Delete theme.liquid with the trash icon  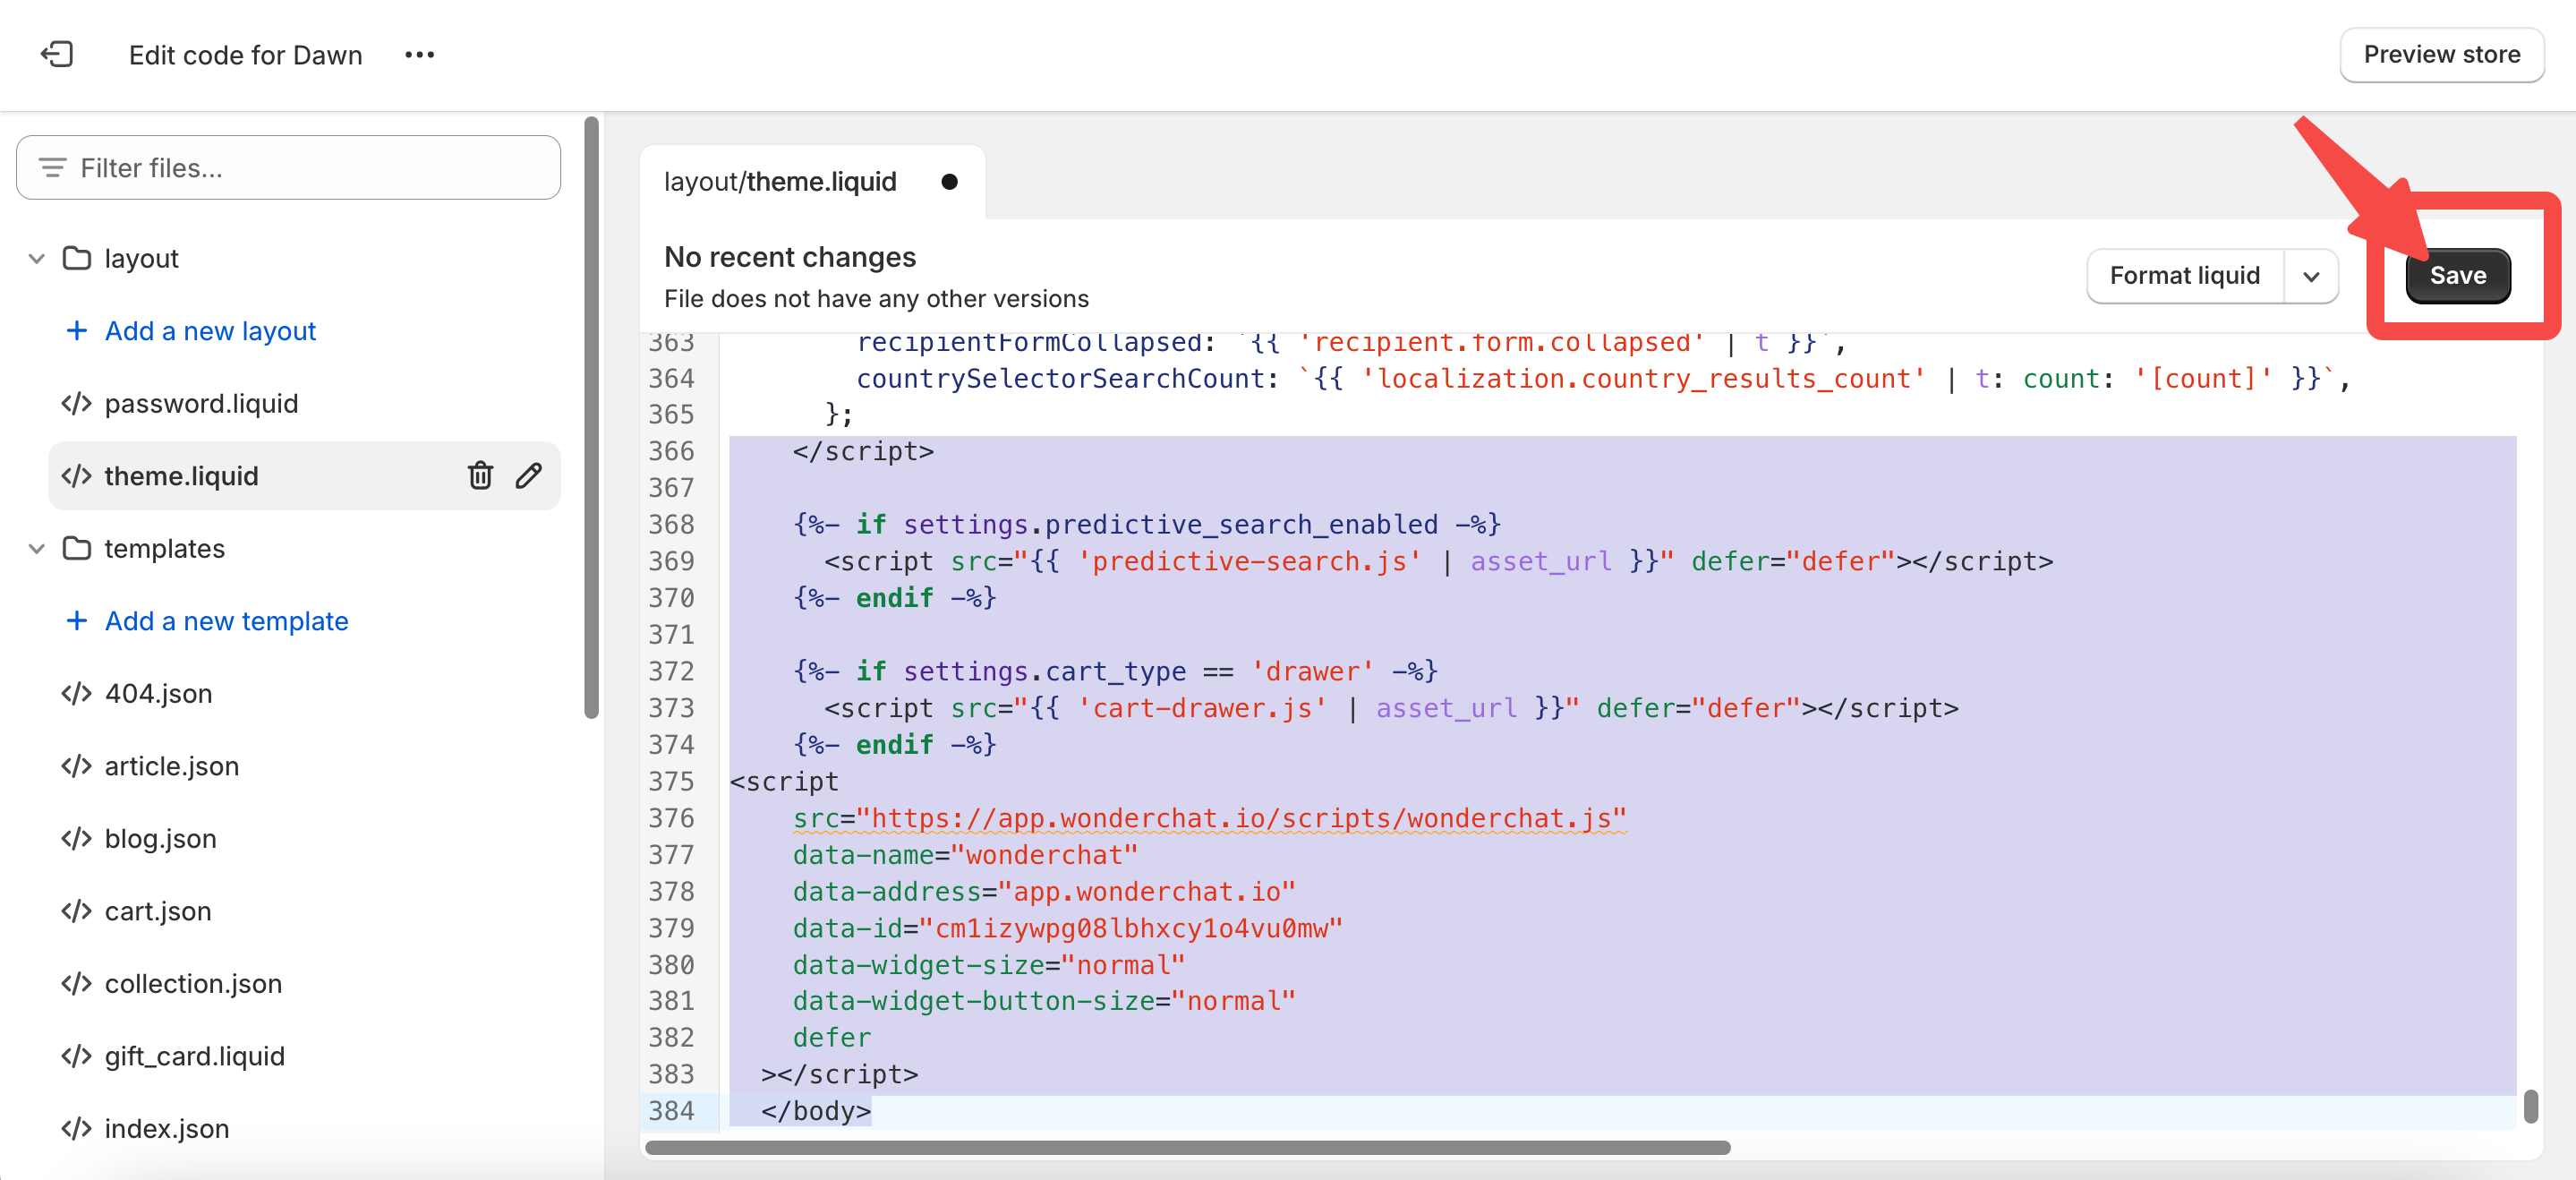coord(480,475)
